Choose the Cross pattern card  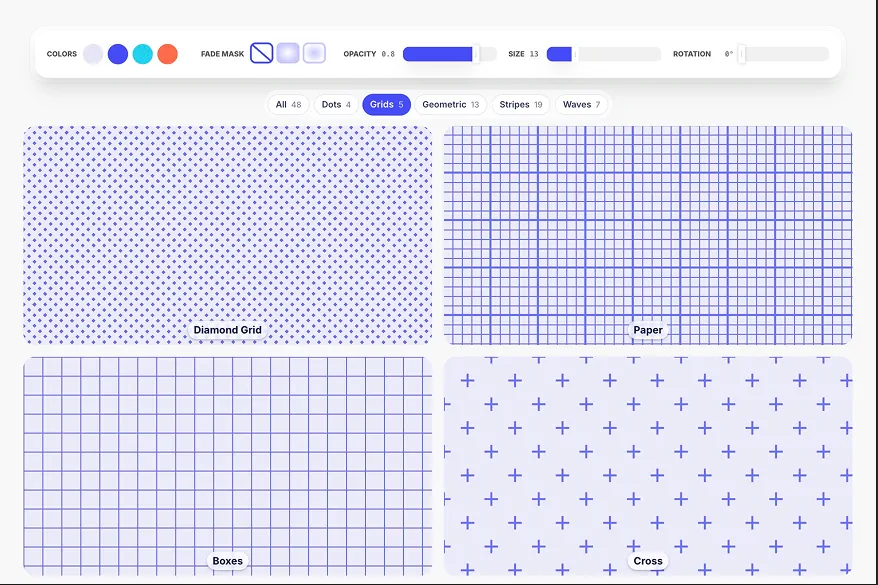pyautogui.click(x=648, y=466)
